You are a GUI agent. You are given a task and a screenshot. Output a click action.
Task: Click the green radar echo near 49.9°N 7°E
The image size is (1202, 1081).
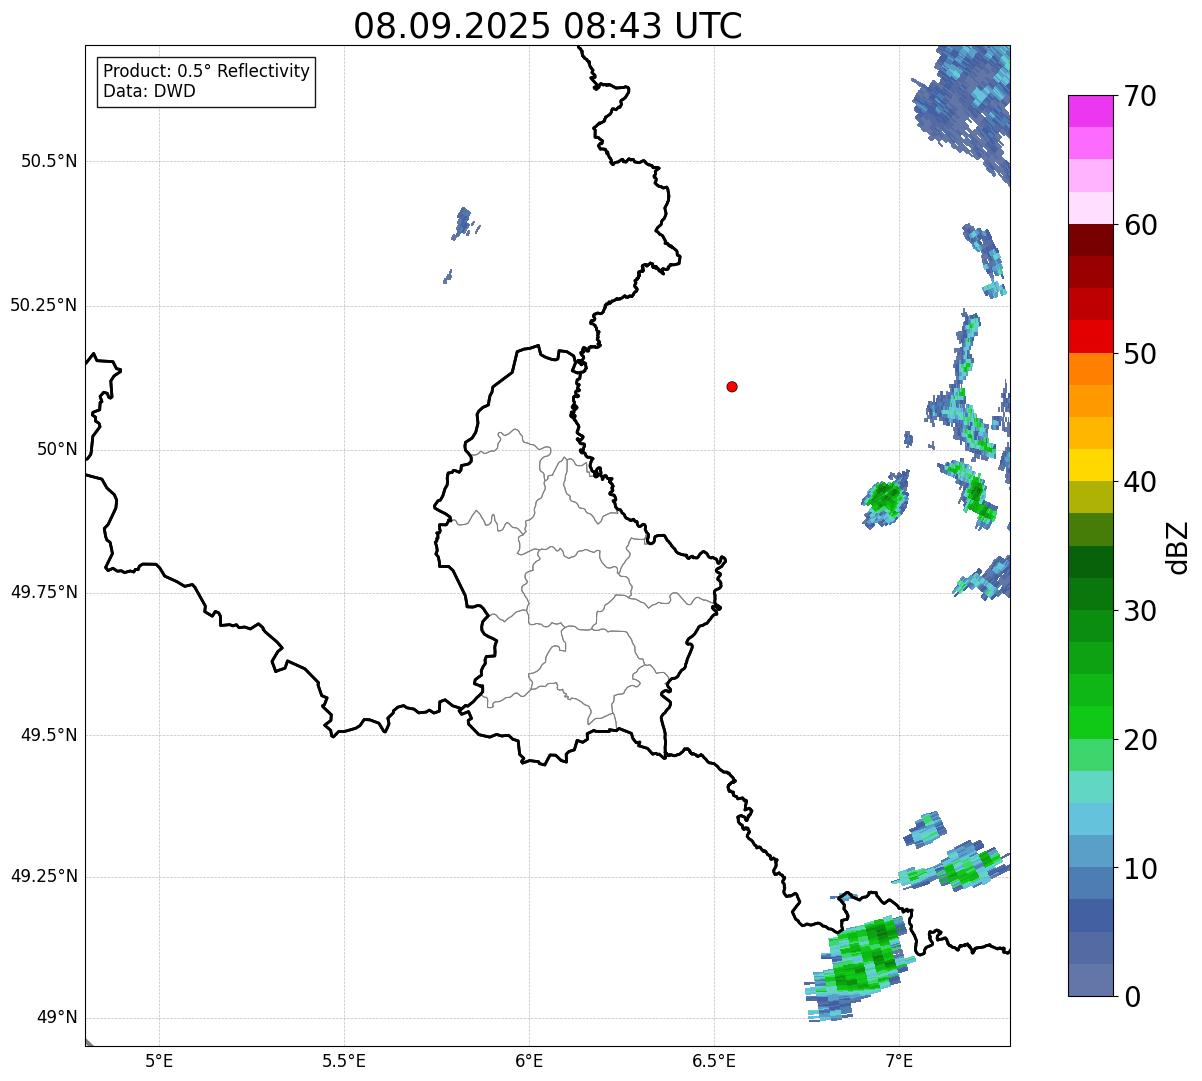point(886,499)
